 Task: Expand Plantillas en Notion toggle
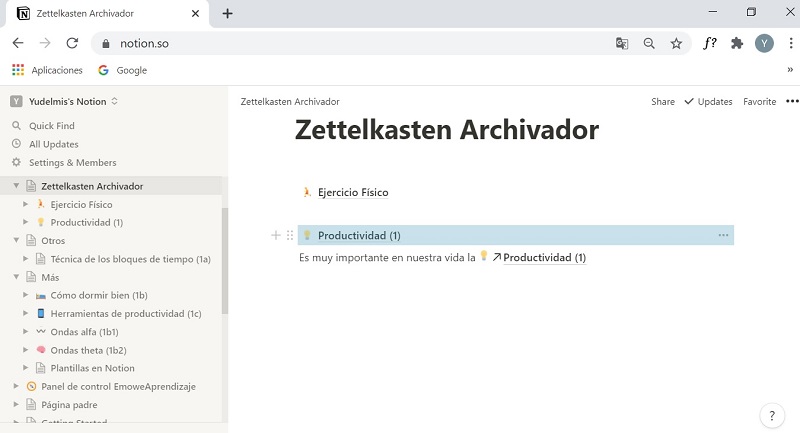(26, 368)
